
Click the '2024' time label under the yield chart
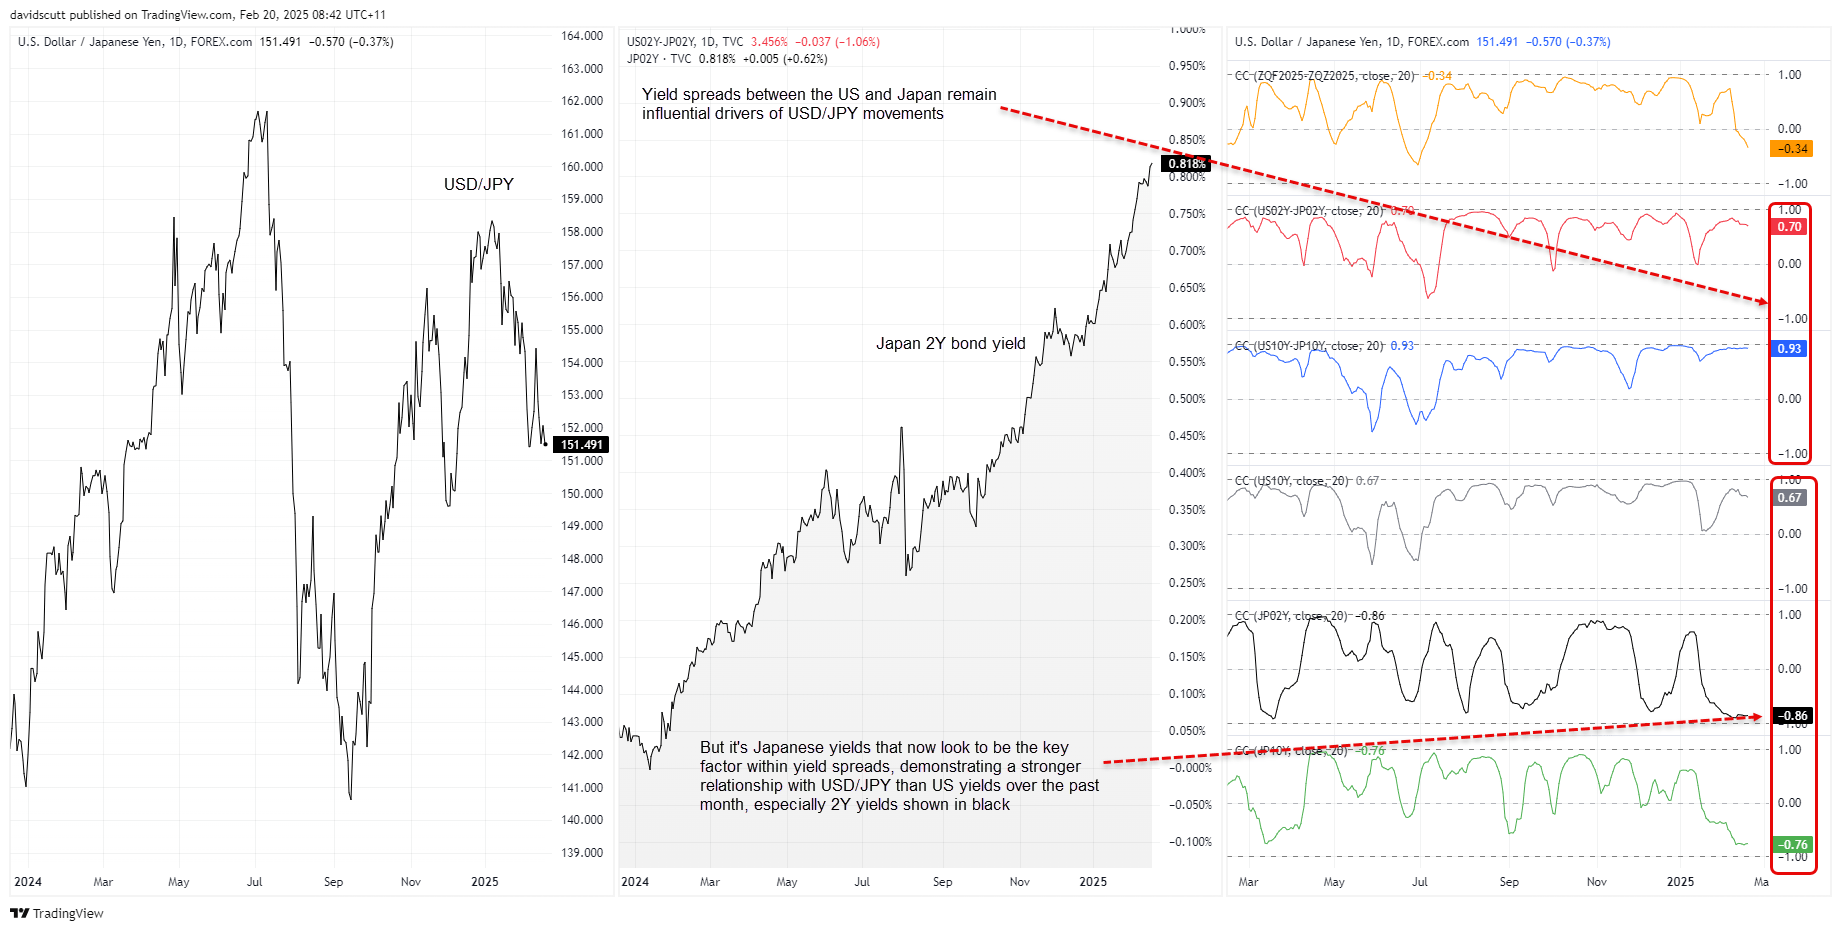click(x=635, y=882)
